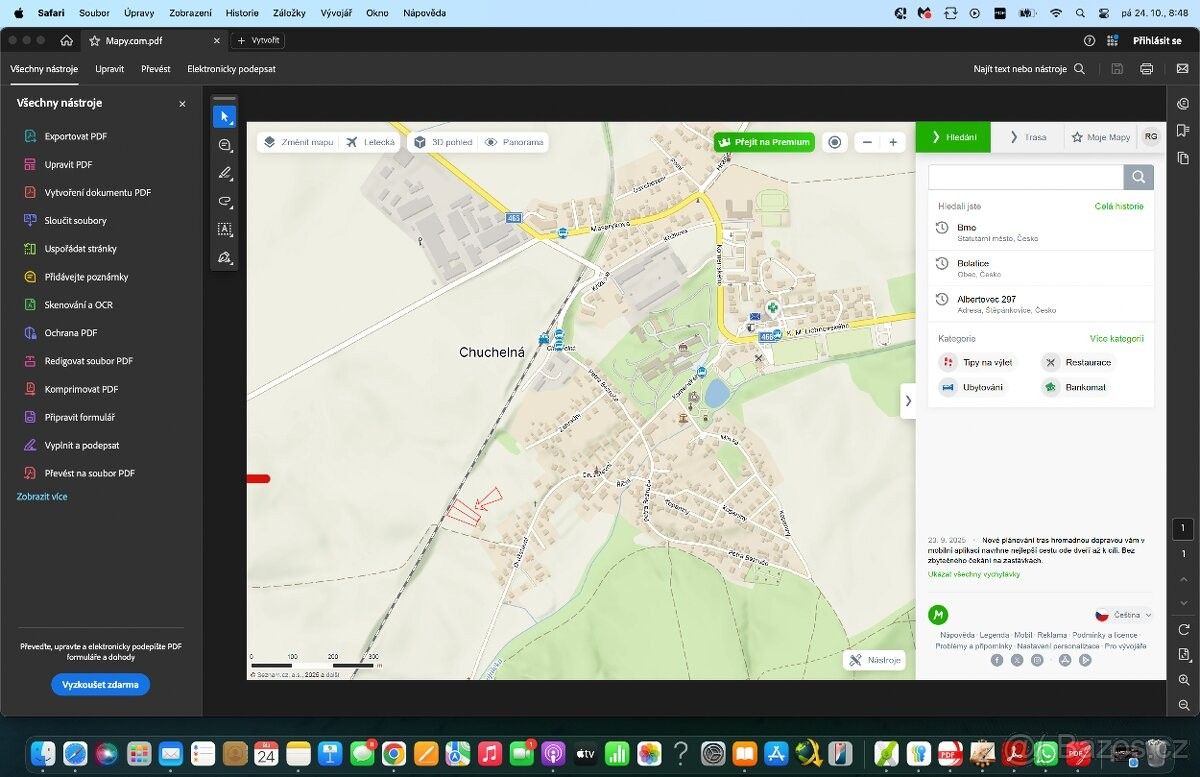Open the Záložky menu in menu bar
This screenshot has width=1200, height=777.
point(289,13)
